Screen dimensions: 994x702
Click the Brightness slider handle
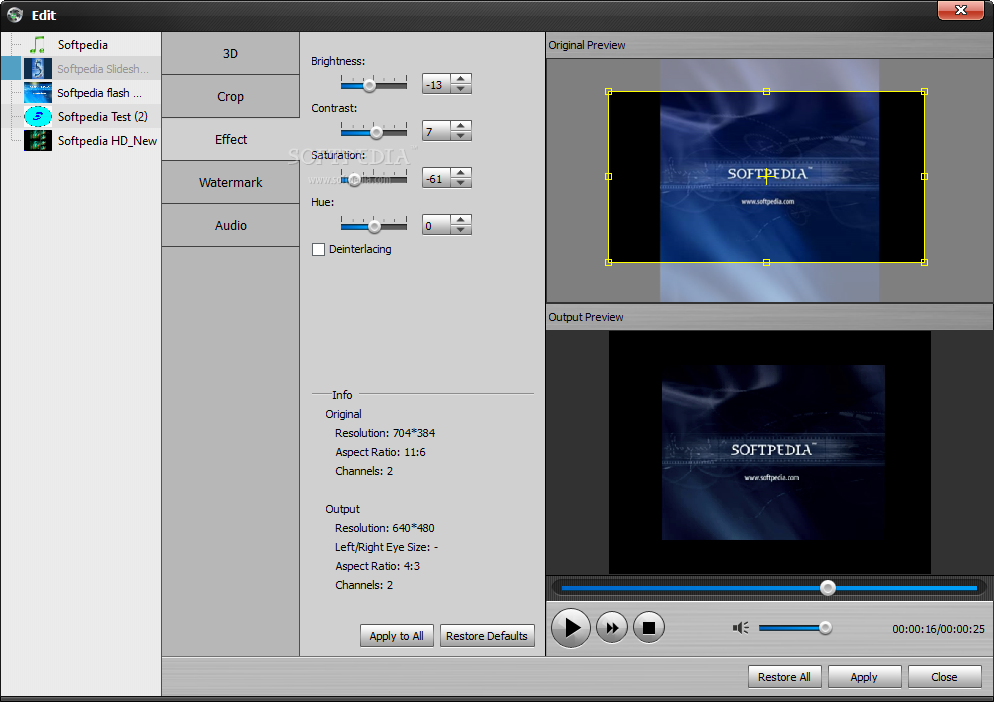[x=369, y=85]
